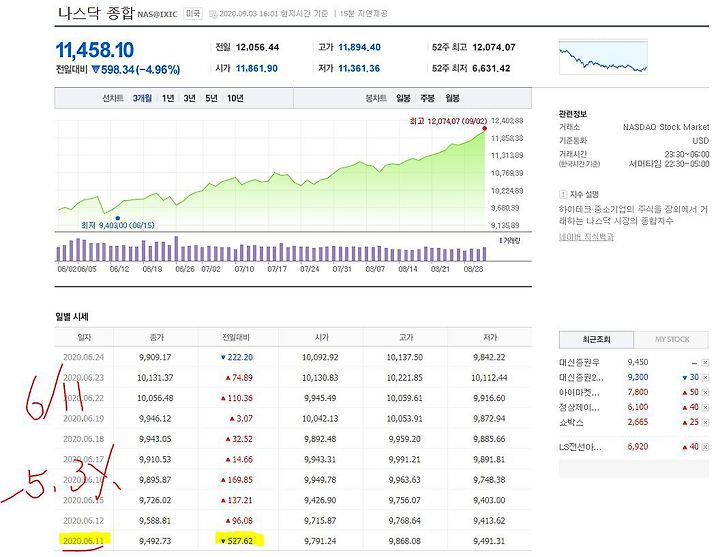The image size is (720, 557).
Task: Click closing price 9,492.73
Action: (155, 541)
